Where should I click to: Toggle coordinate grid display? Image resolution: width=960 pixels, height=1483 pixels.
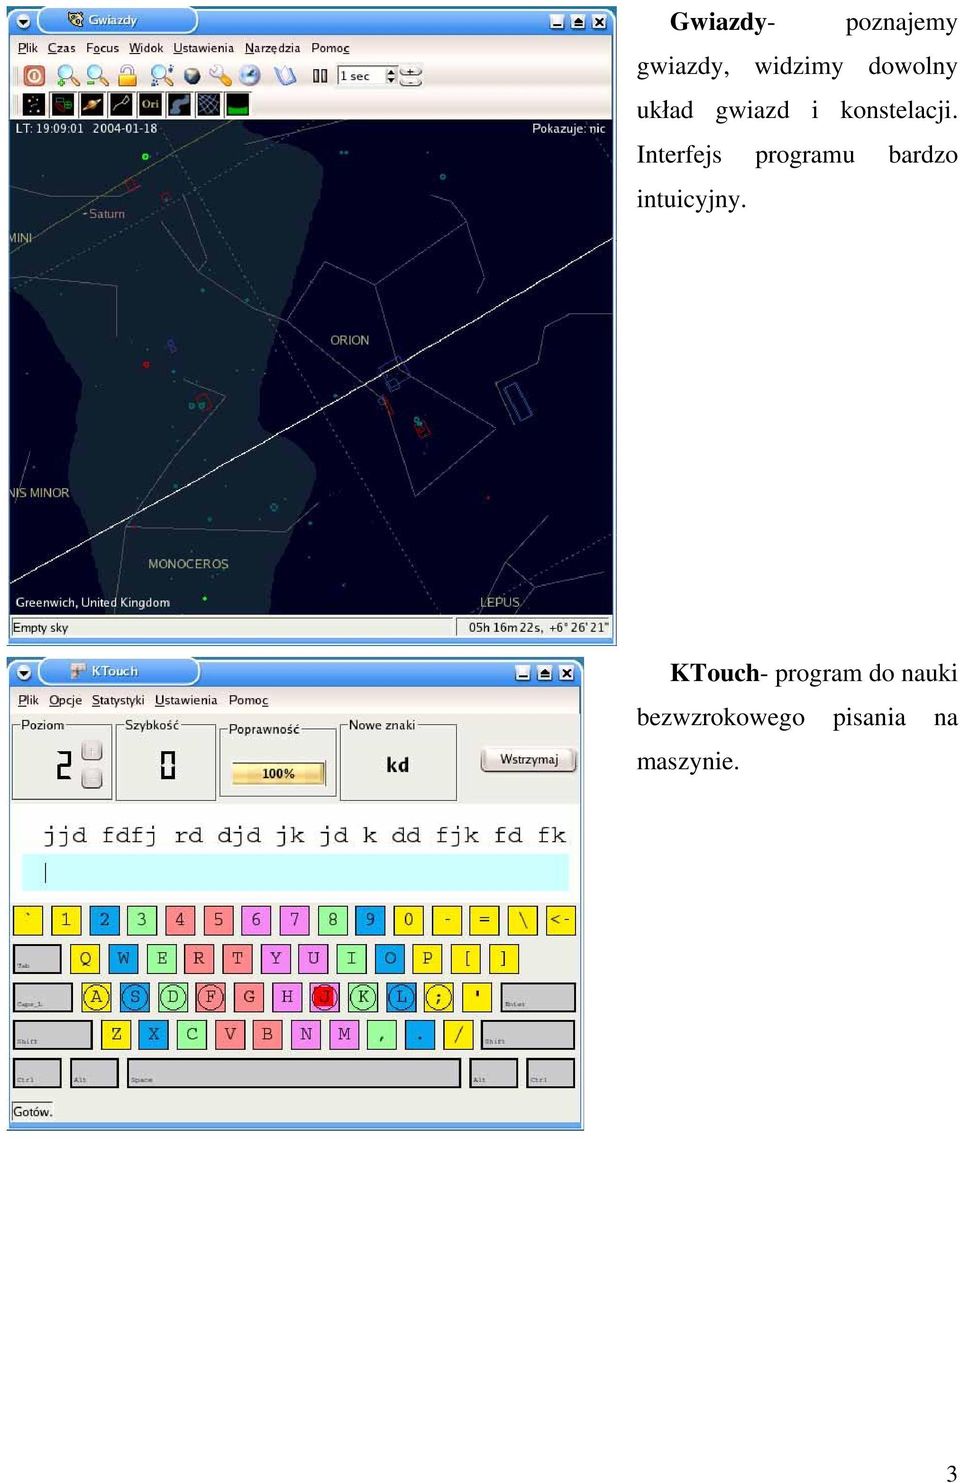pyautogui.click(x=208, y=104)
